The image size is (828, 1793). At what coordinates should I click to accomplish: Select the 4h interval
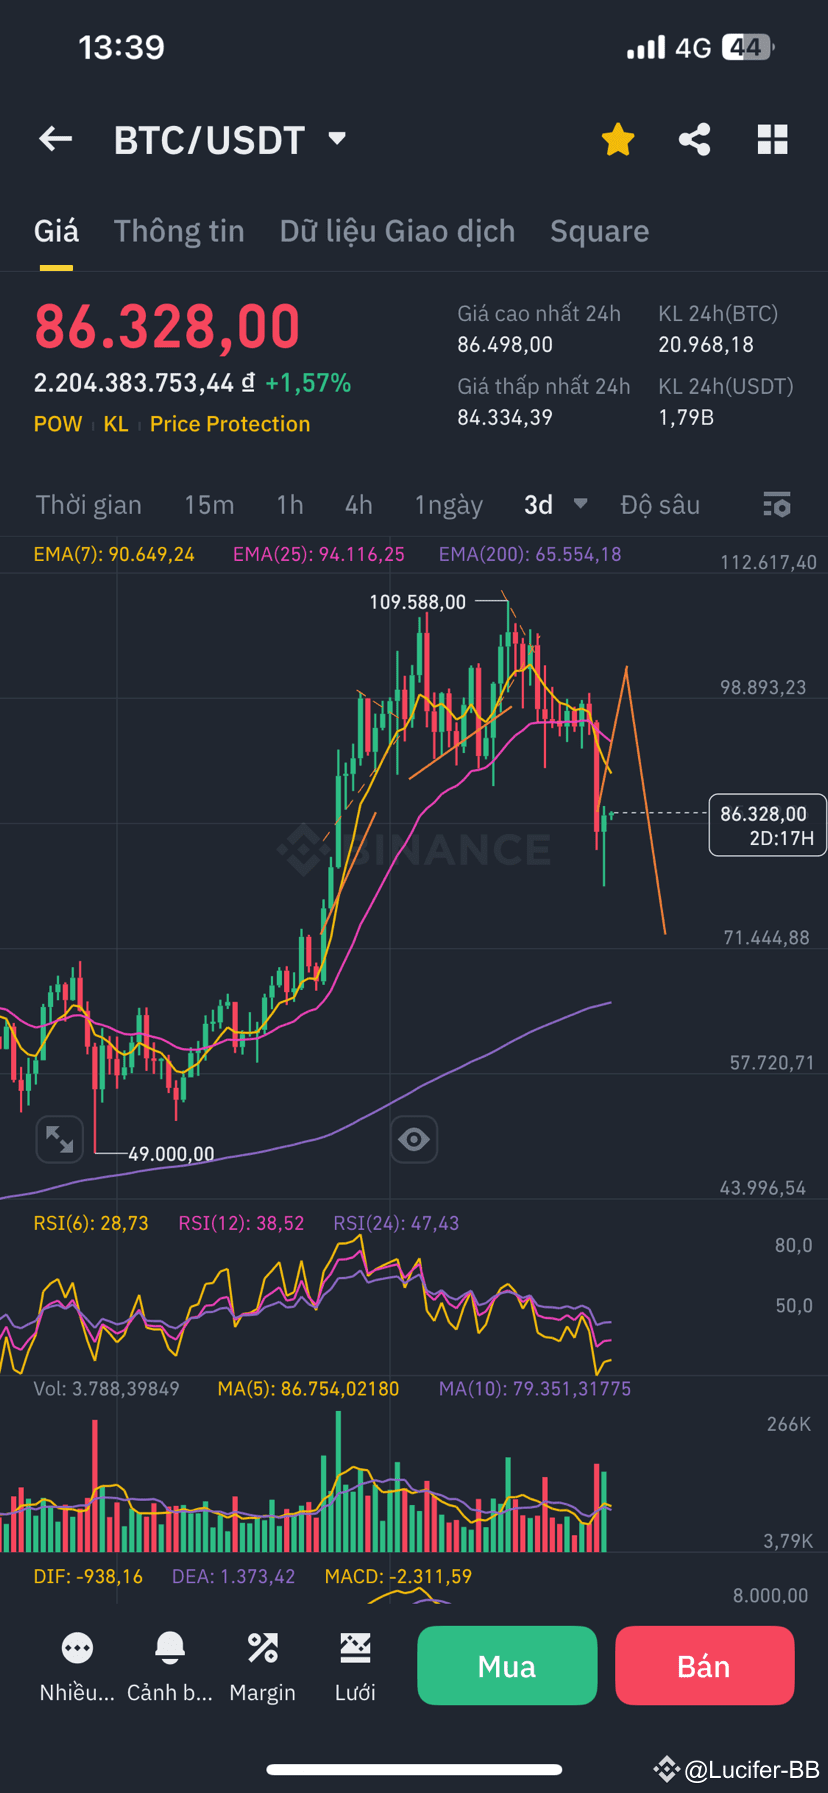pos(359,505)
